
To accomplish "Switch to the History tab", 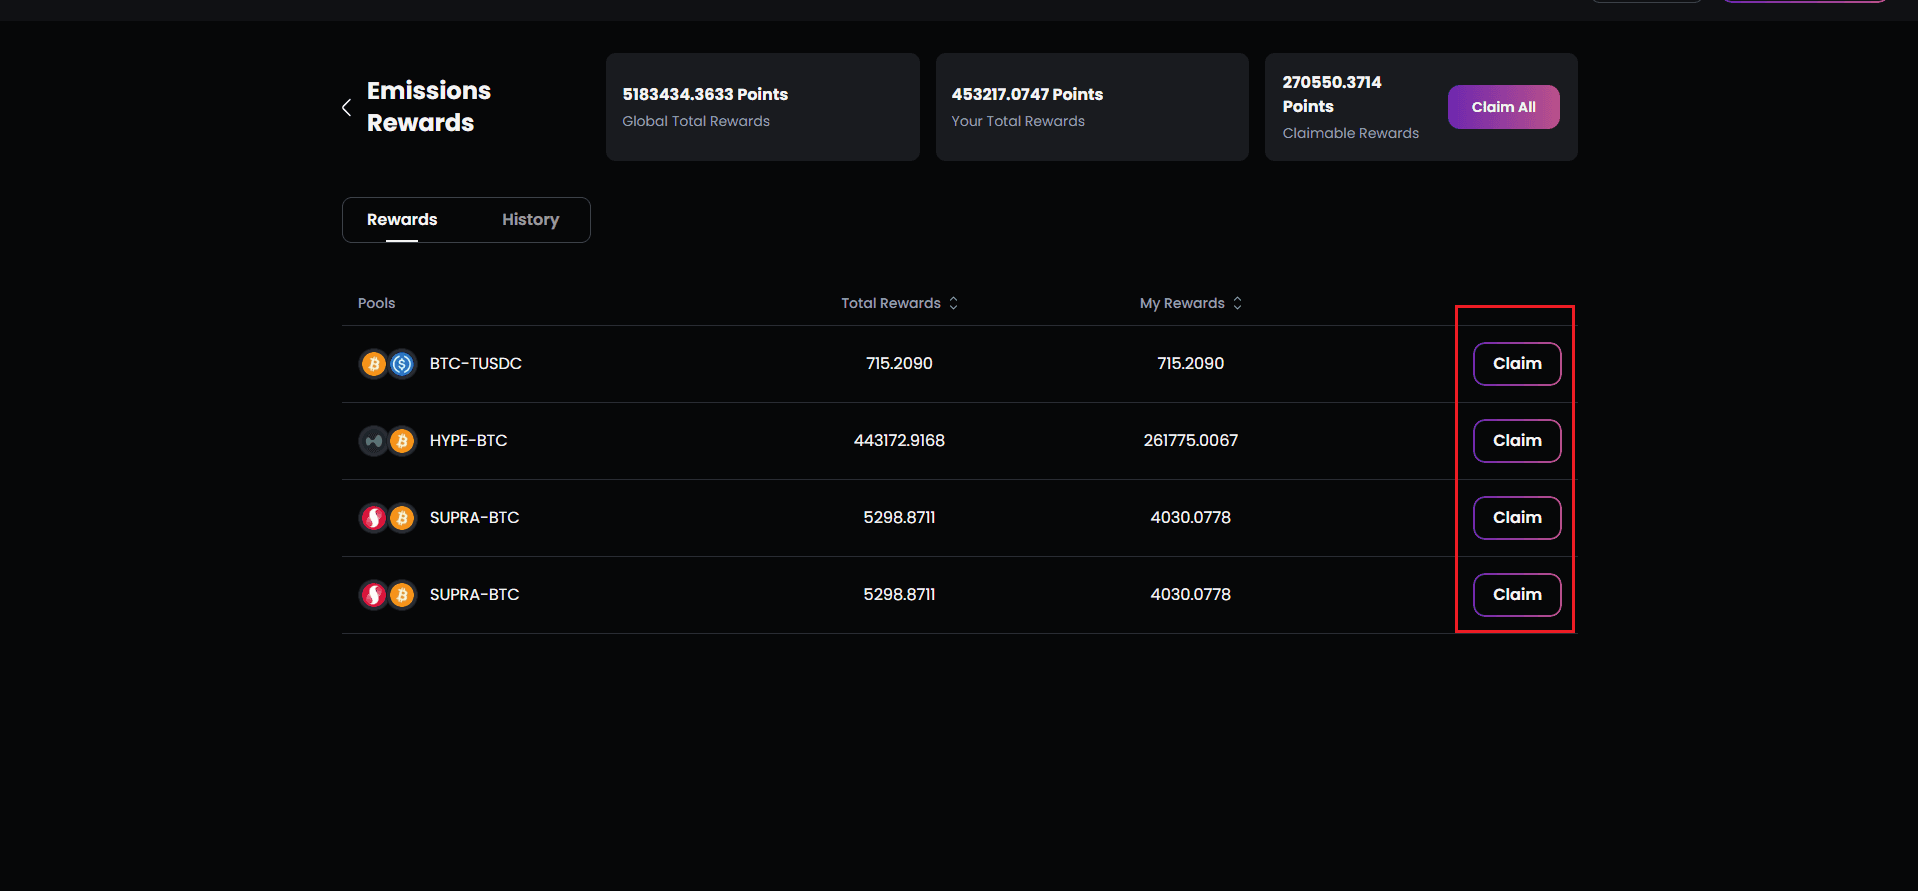I will pyautogui.click(x=530, y=219).
